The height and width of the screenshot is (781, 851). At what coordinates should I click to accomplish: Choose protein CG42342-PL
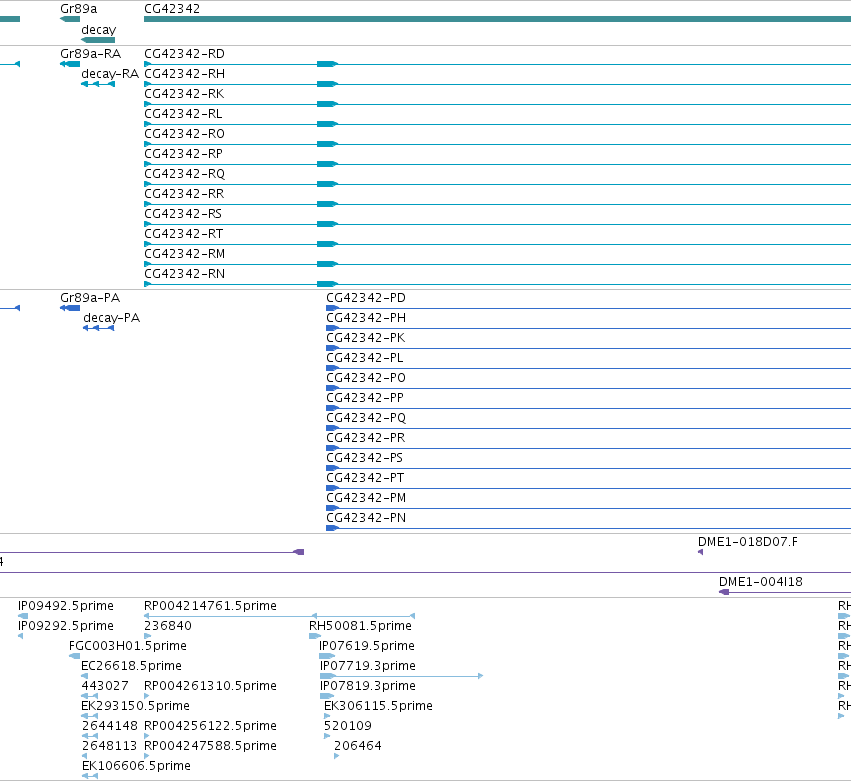point(365,358)
